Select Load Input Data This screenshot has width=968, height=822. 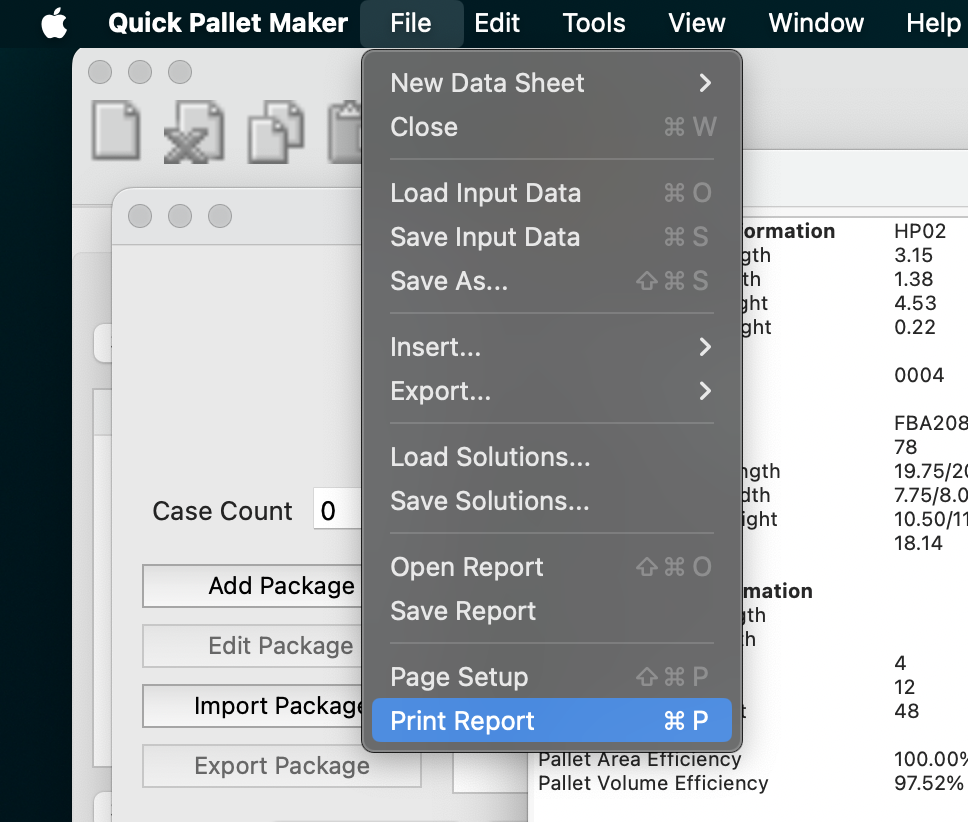click(552, 193)
